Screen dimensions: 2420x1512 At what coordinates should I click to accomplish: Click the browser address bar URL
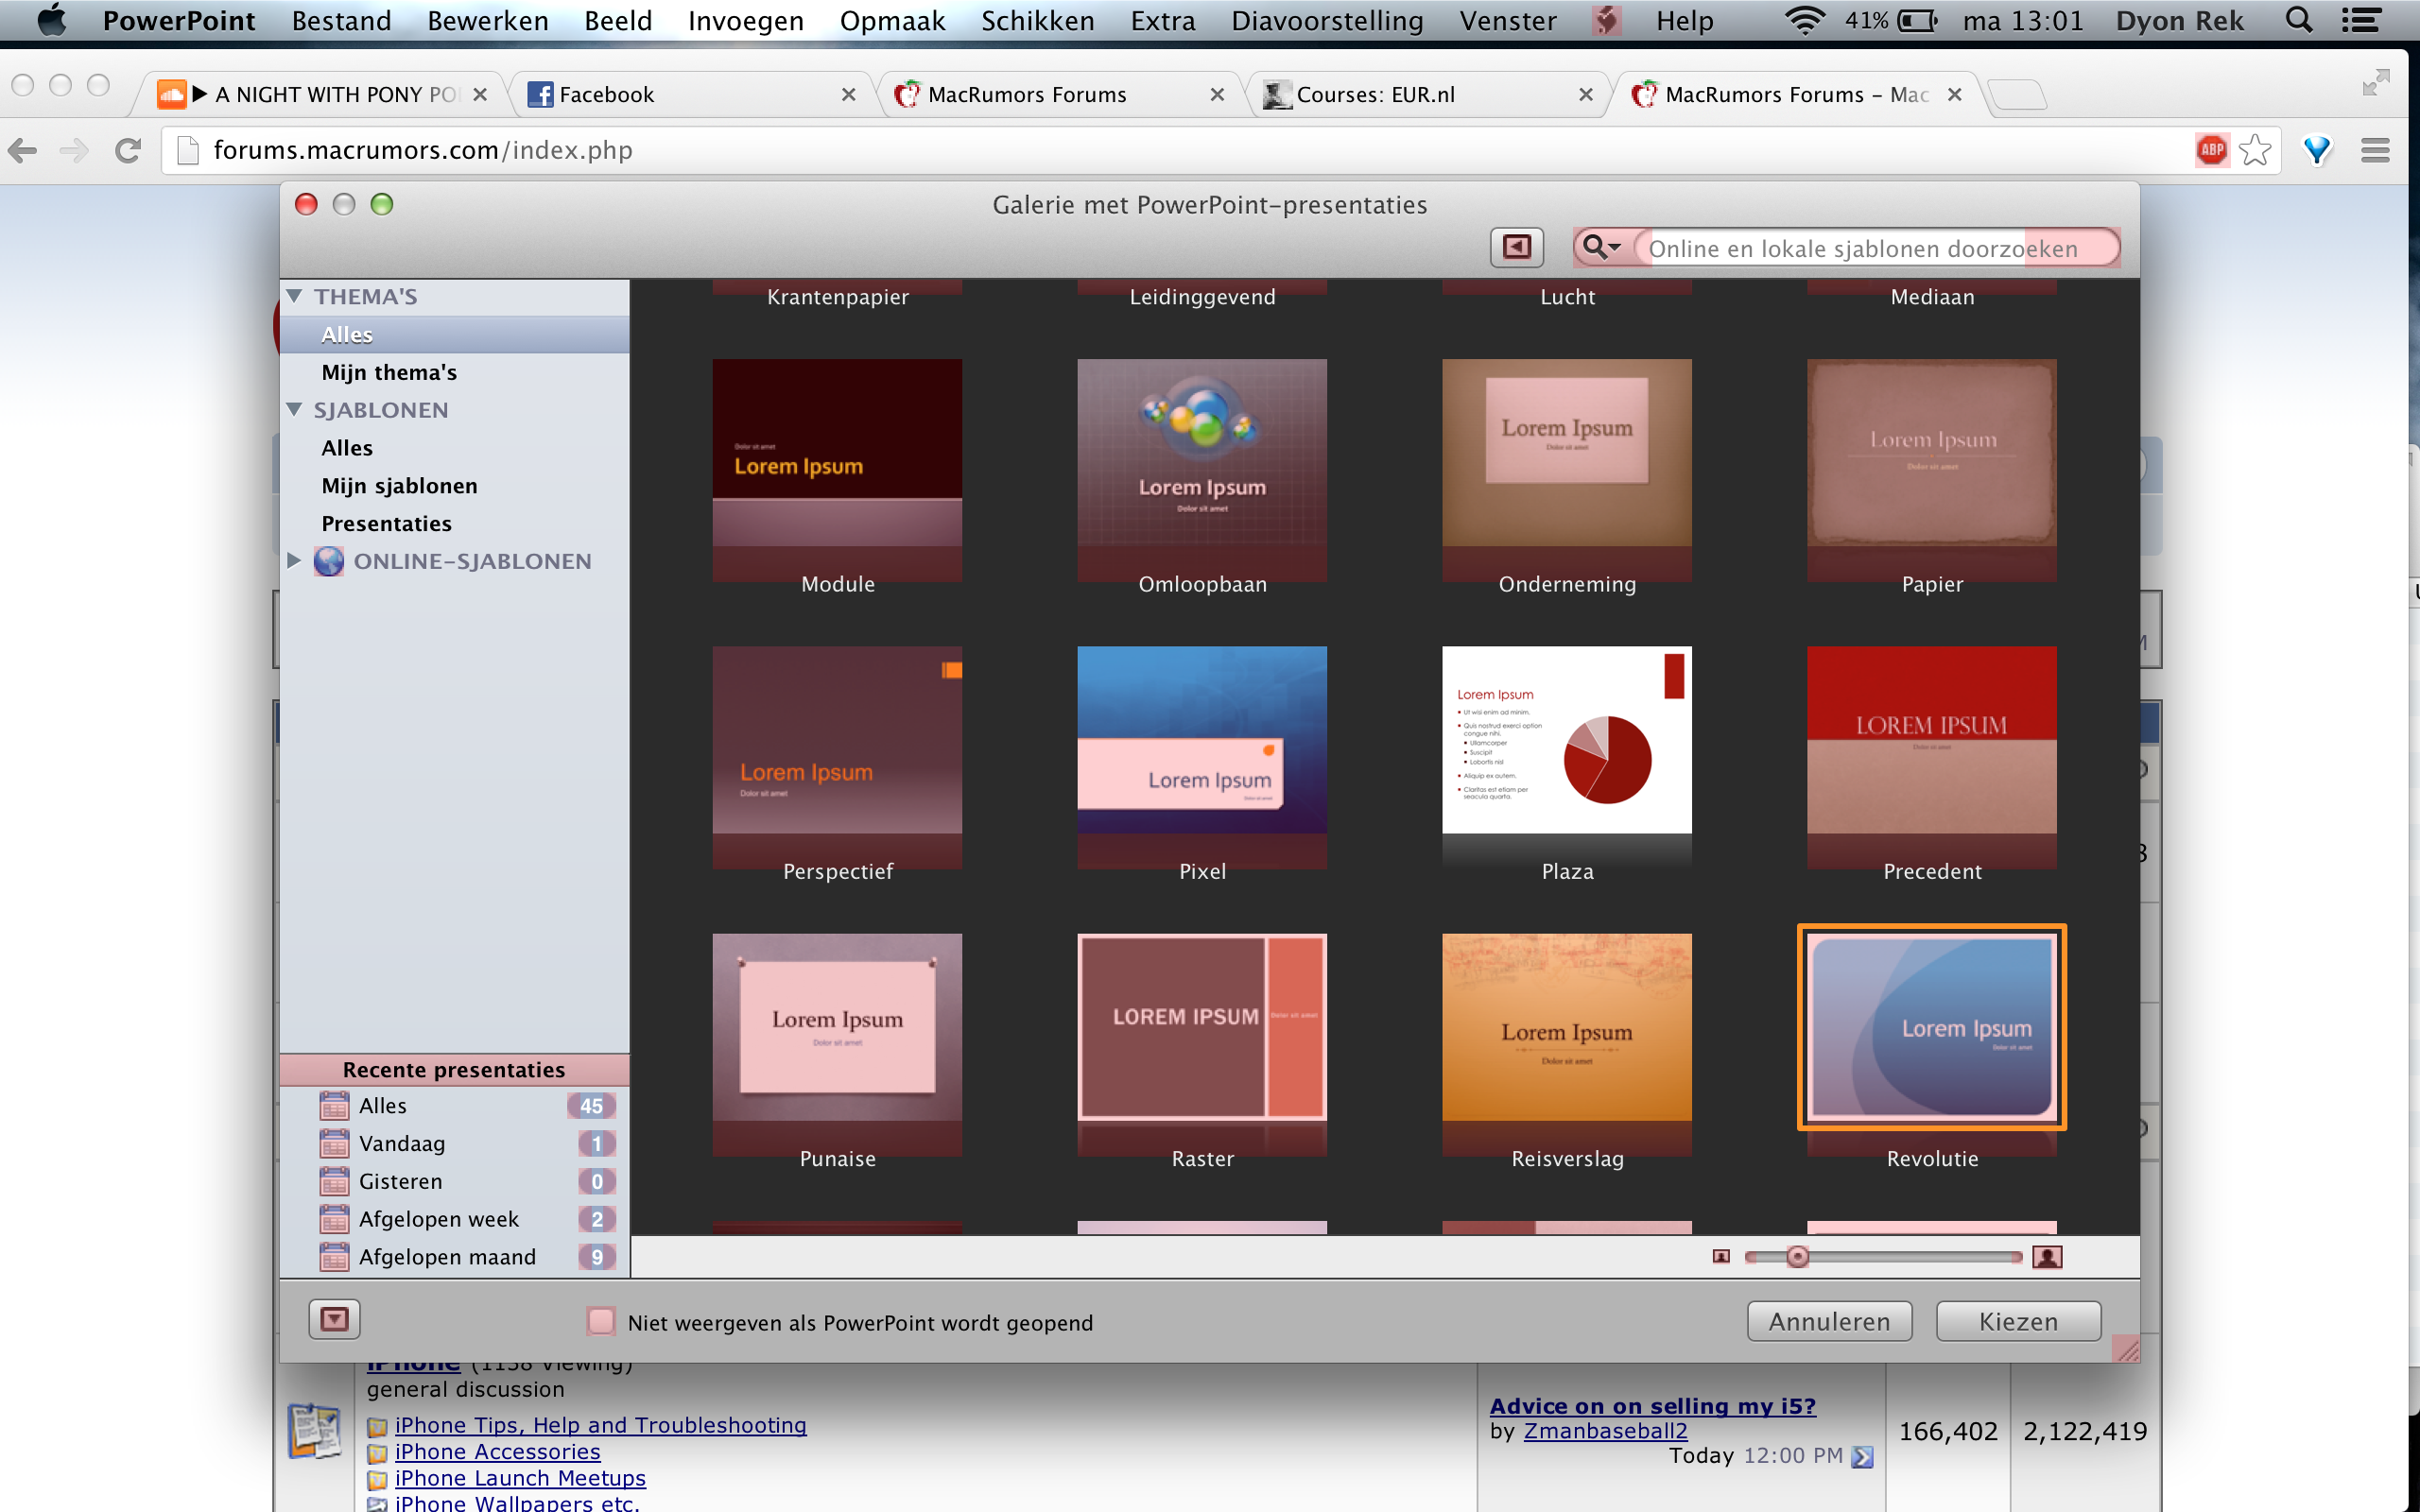pyautogui.click(x=423, y=150)
